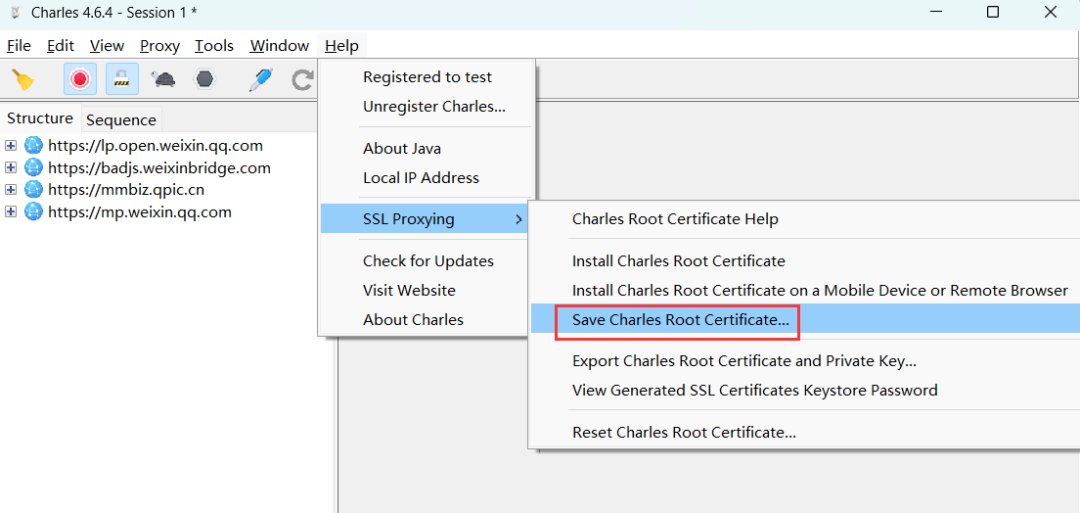Minimize the Charles window
Viewport: 1080px width, 513px height.
[x=935, y=12]
